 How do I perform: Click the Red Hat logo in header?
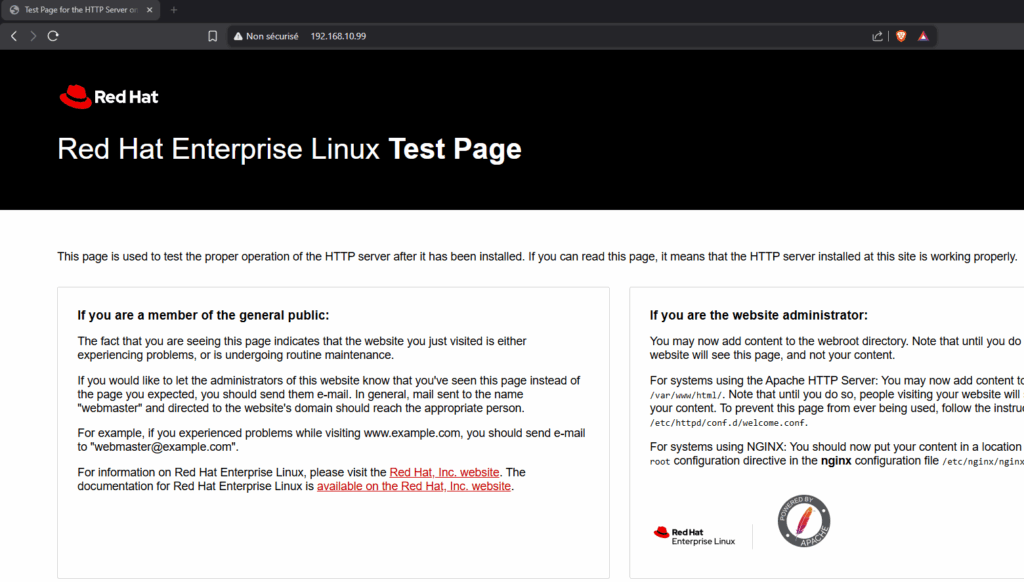108,97
